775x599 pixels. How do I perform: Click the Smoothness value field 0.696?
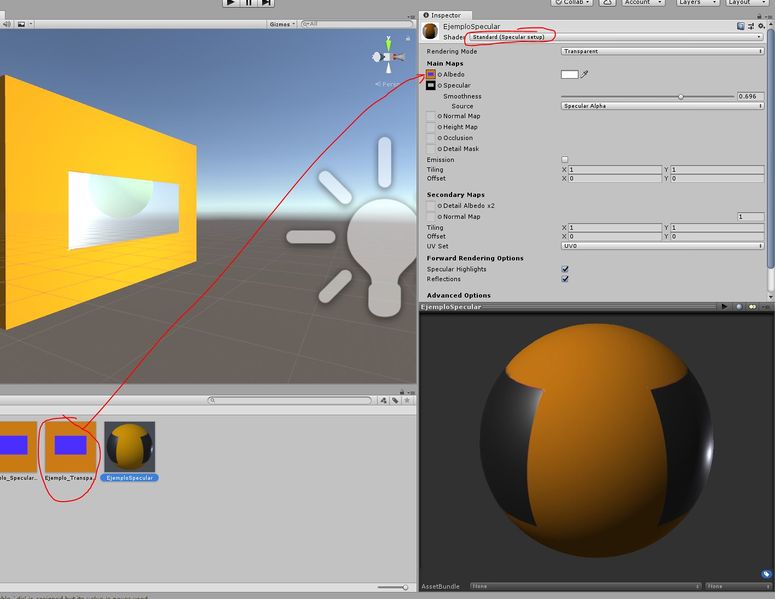pos(750,96)
